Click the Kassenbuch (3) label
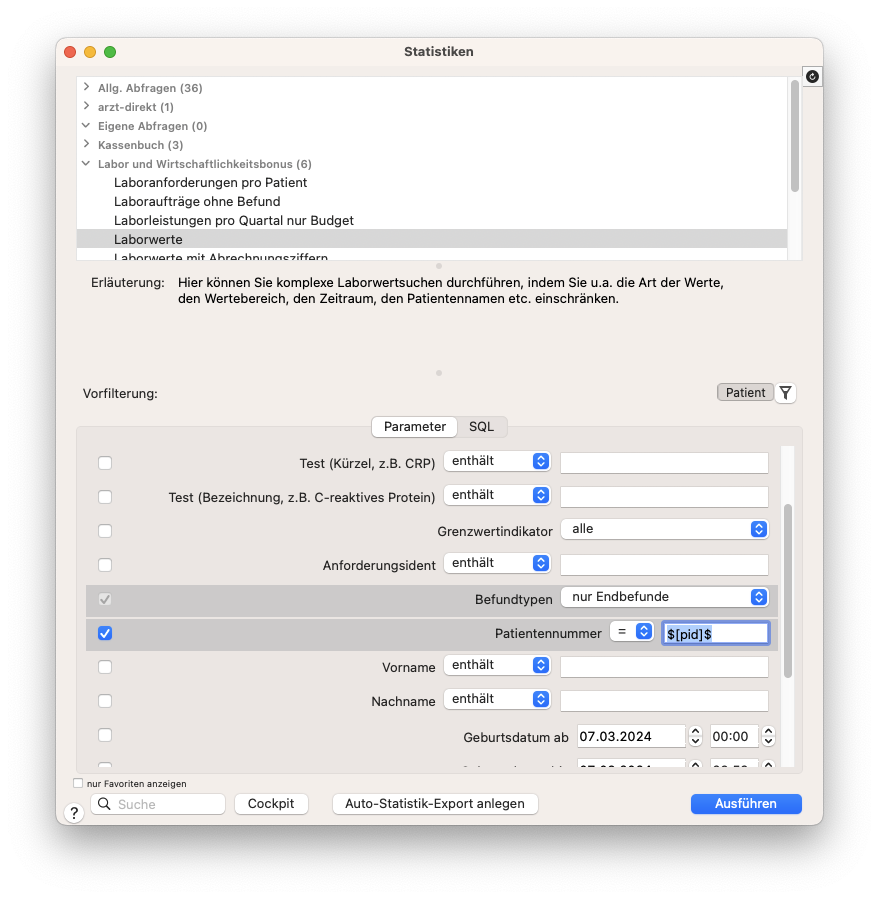The width and height of the screenshot is (879, 899). (x=140, y=144)
